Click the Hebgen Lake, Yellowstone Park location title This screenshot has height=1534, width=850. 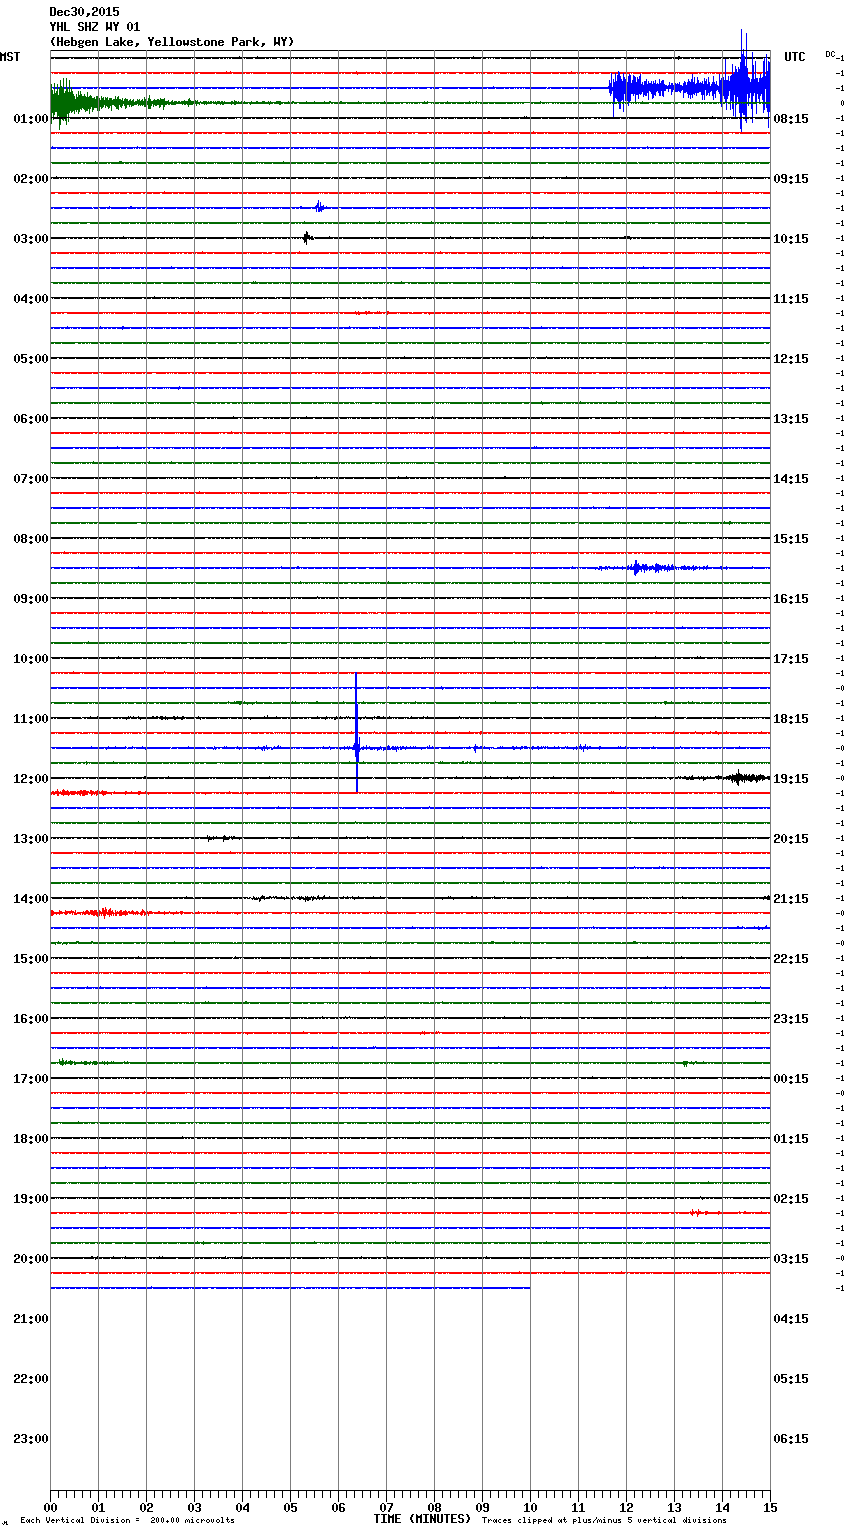pos(172,42)
